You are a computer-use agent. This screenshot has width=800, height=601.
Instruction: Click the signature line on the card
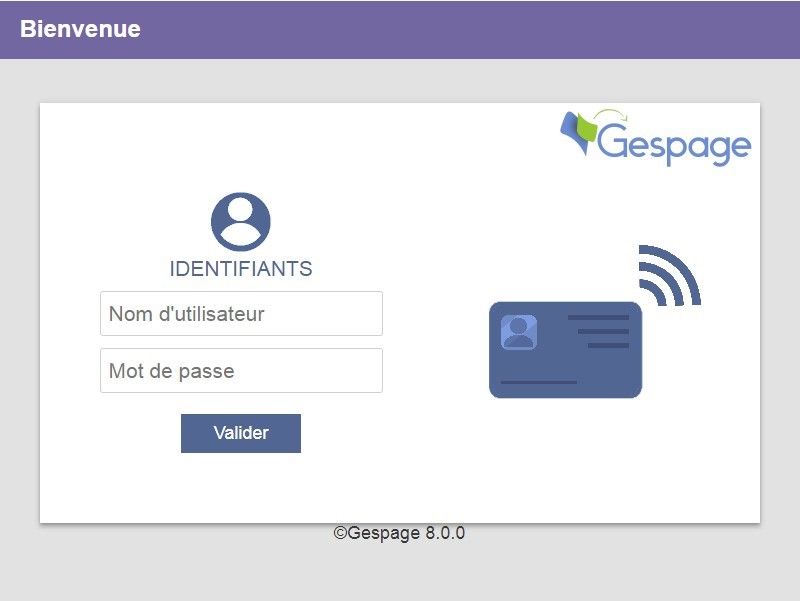(x=539, y=382)
